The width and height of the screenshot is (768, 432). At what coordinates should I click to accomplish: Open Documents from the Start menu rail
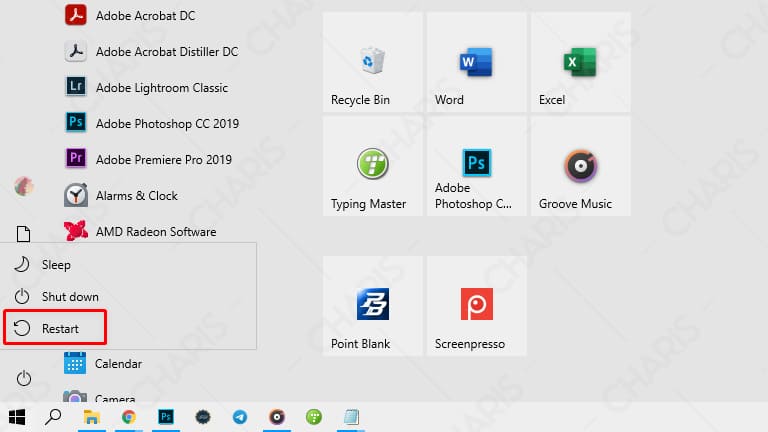pos(24,234)
